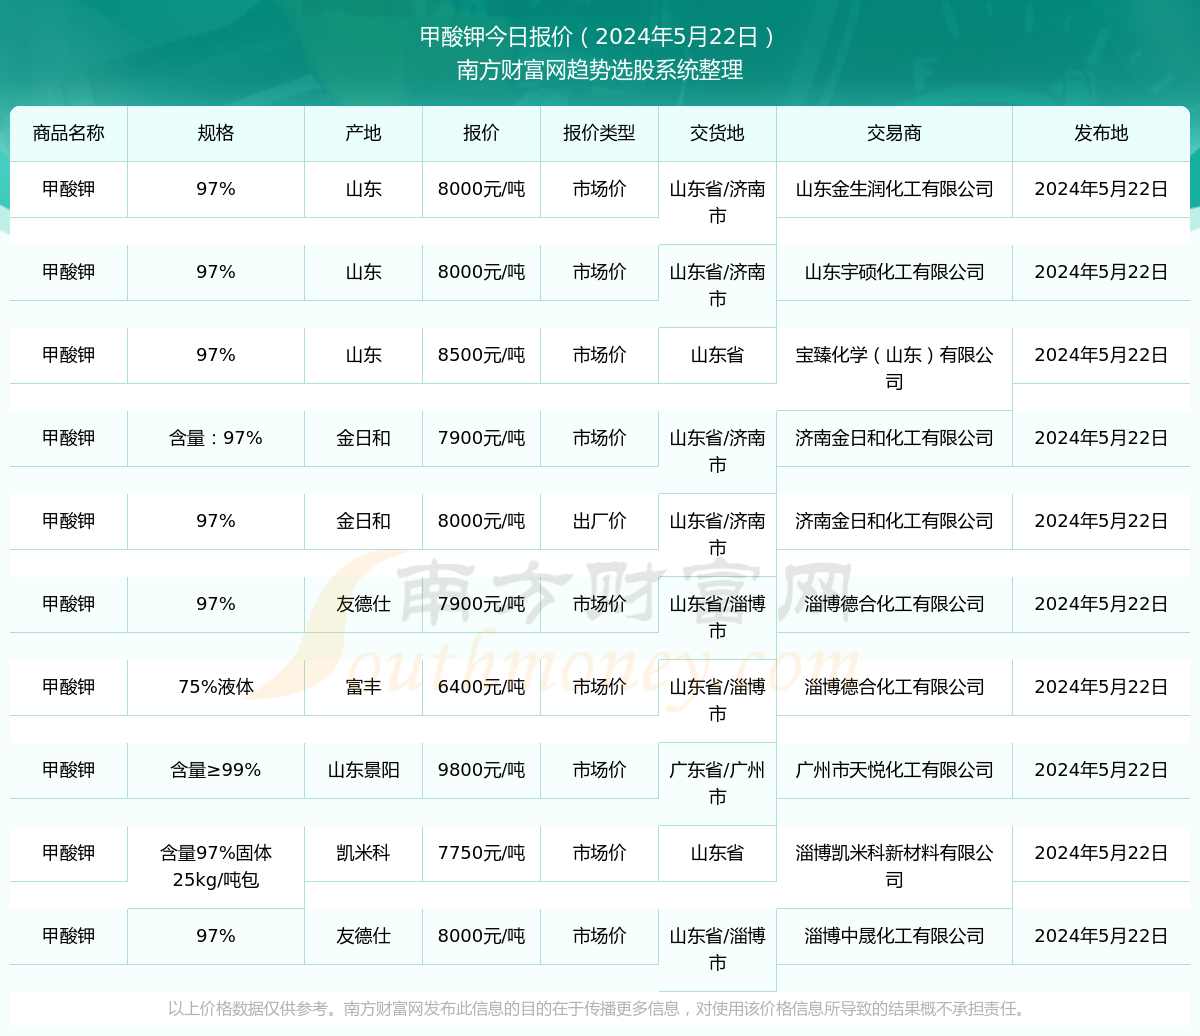Click 2024年5月22日 in the 广州市天悦 row
The image size is (1200, 1036).
tap(1101, 770)
